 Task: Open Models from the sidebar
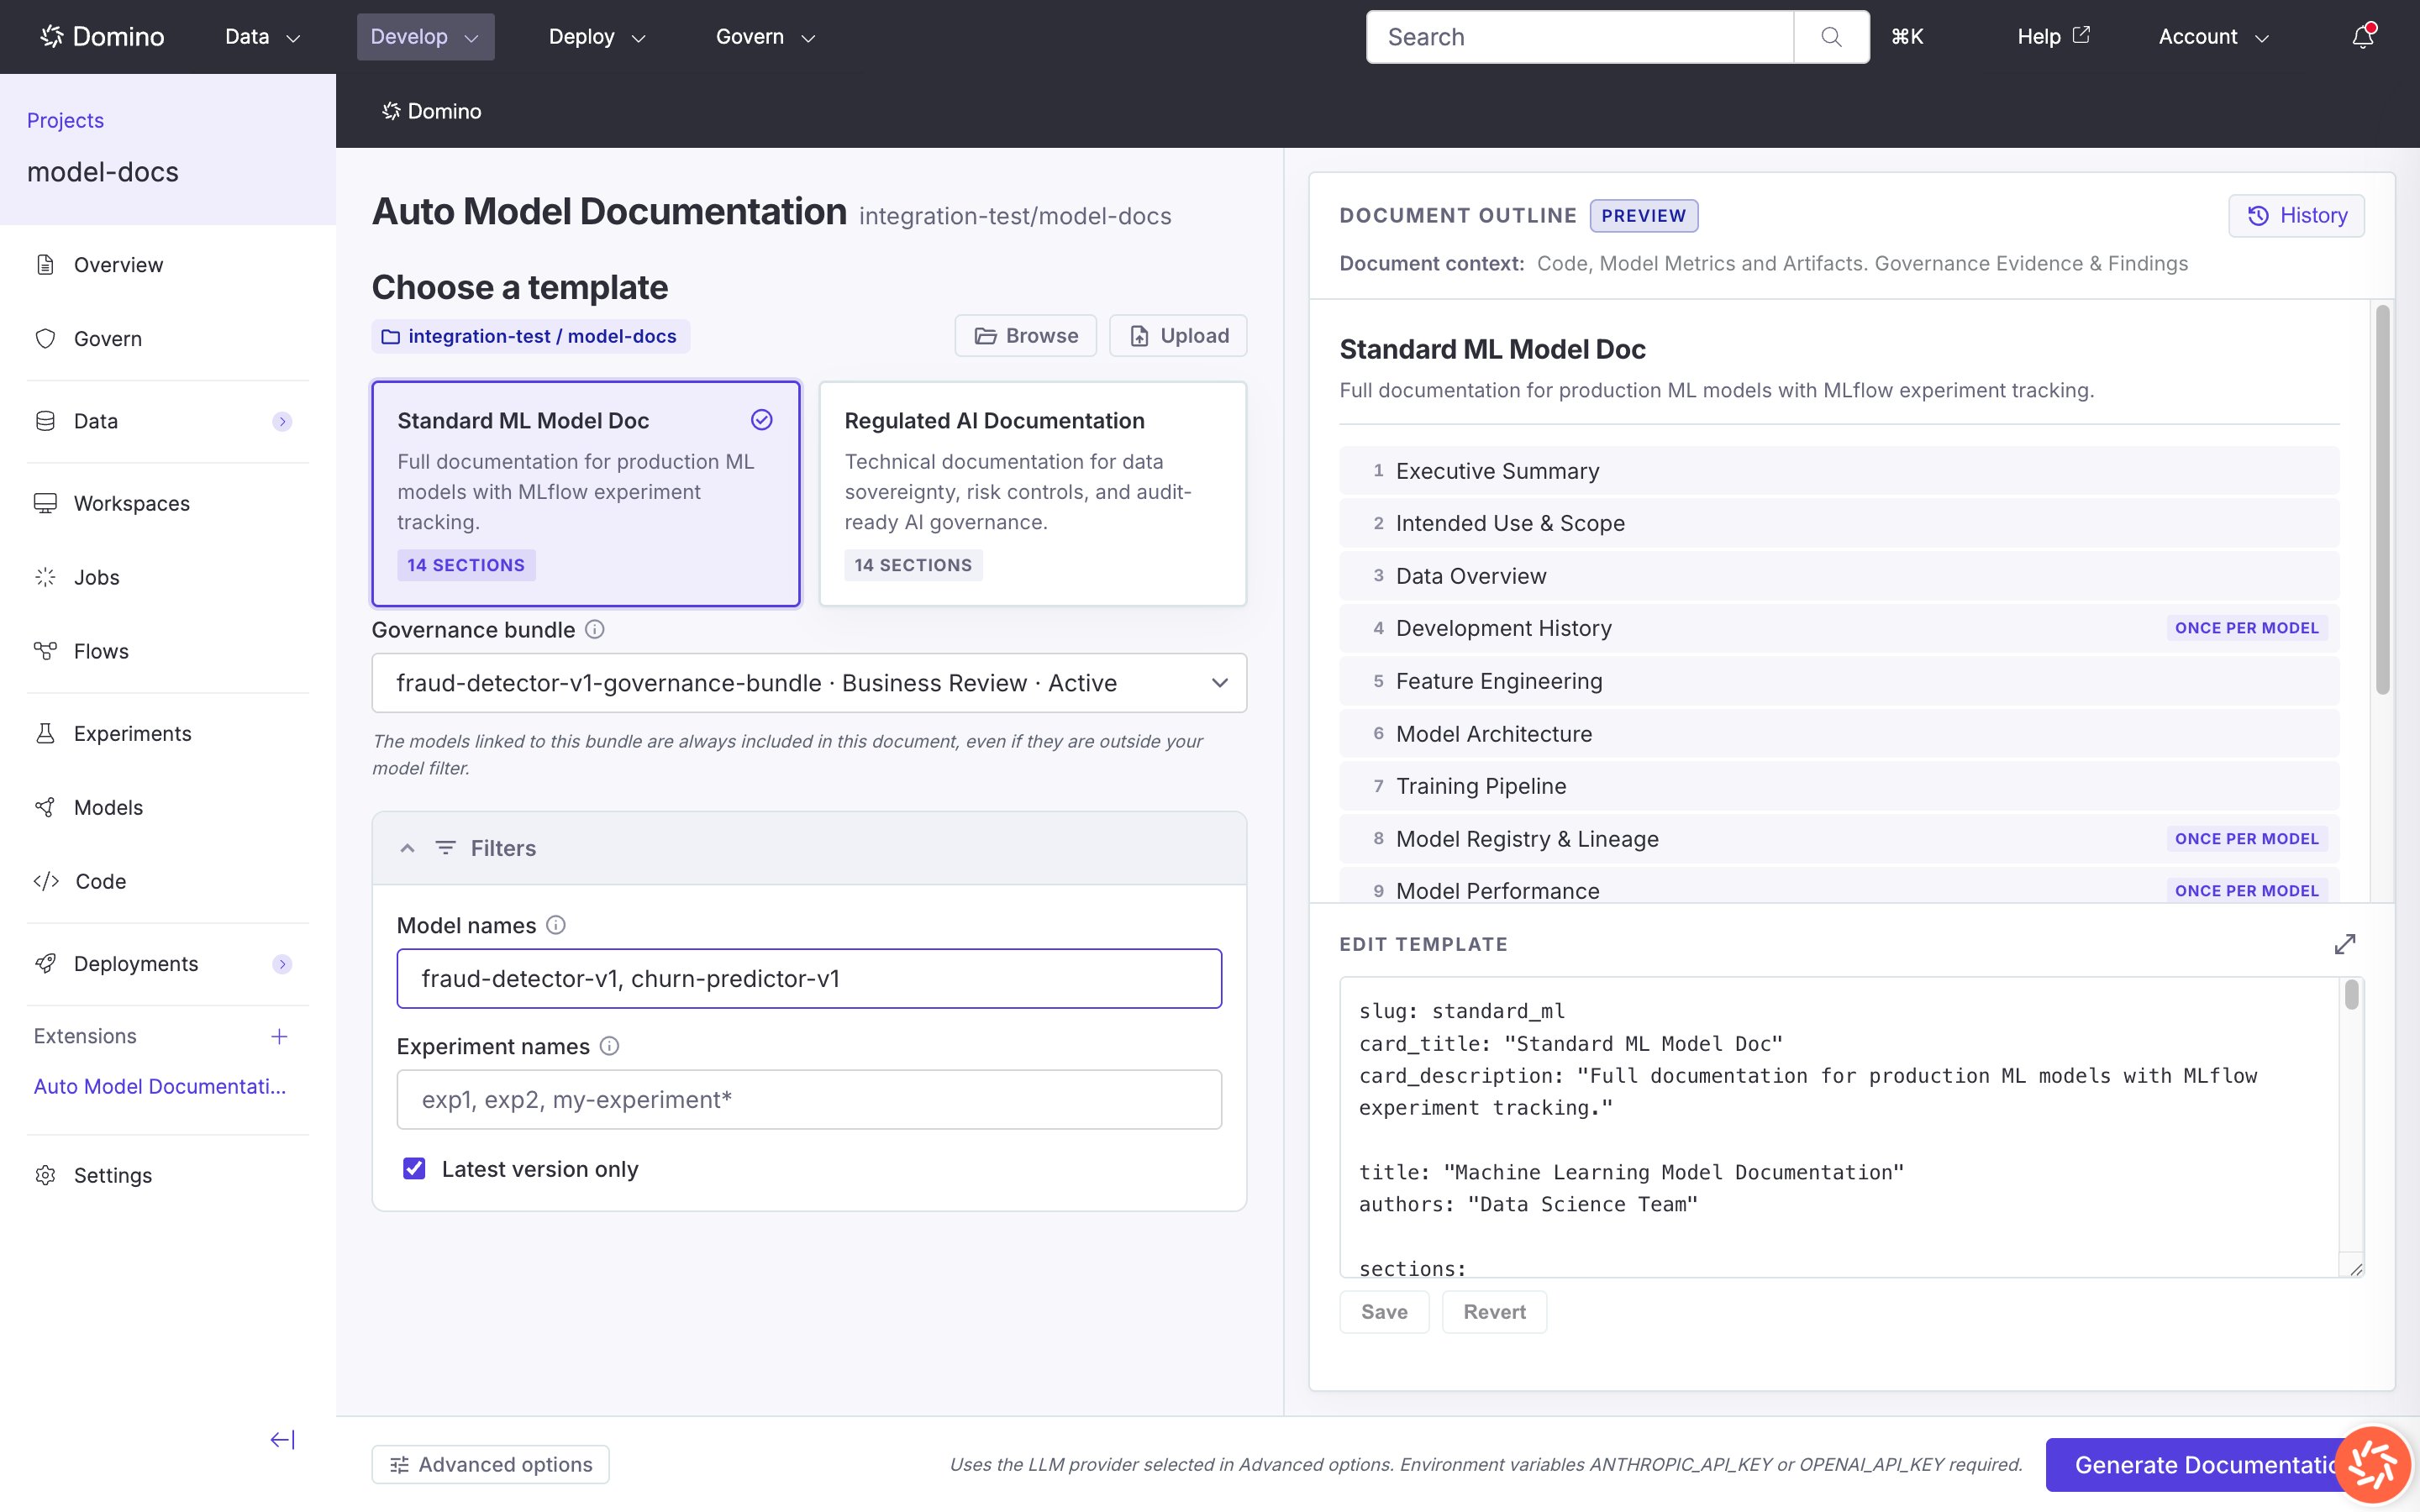coord(108,807)
